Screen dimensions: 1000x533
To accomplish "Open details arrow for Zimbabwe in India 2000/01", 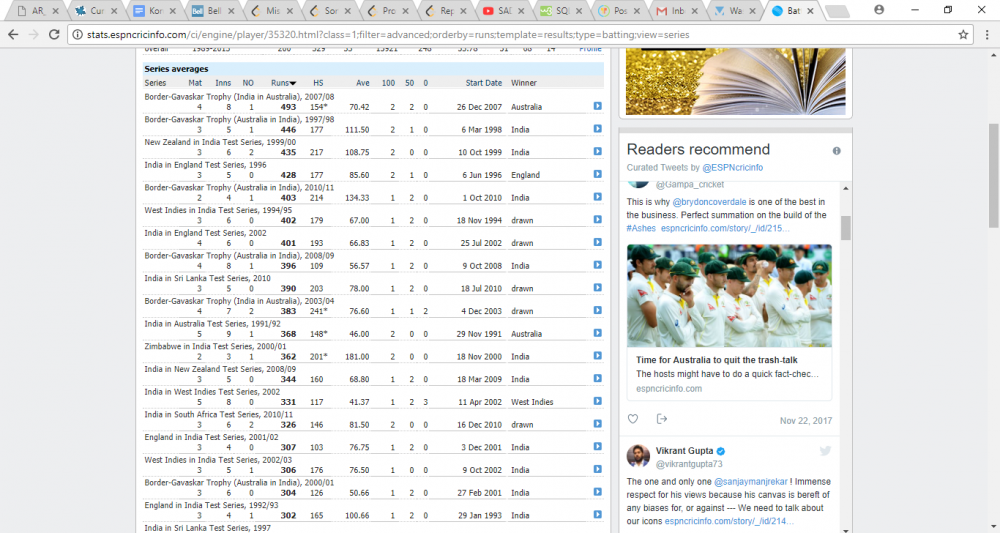I will tap(598, 356).
